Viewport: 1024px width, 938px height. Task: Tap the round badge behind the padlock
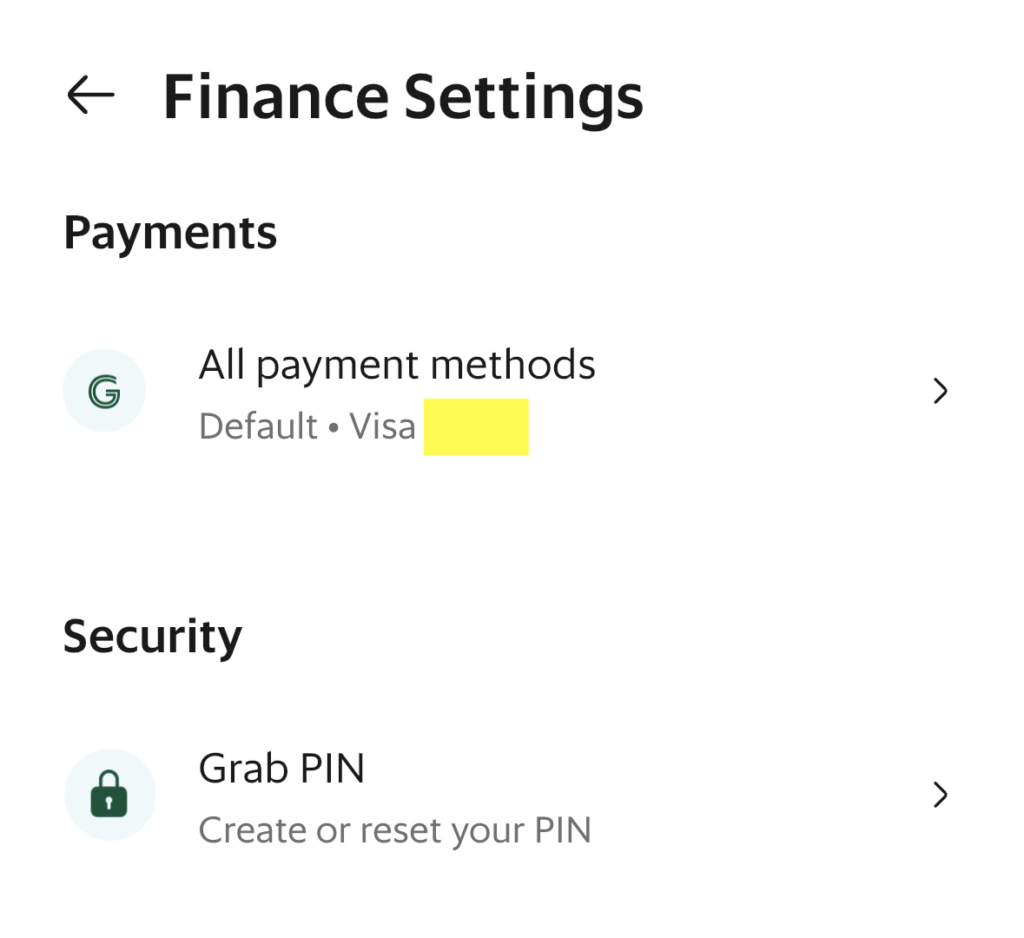(109, 794)
